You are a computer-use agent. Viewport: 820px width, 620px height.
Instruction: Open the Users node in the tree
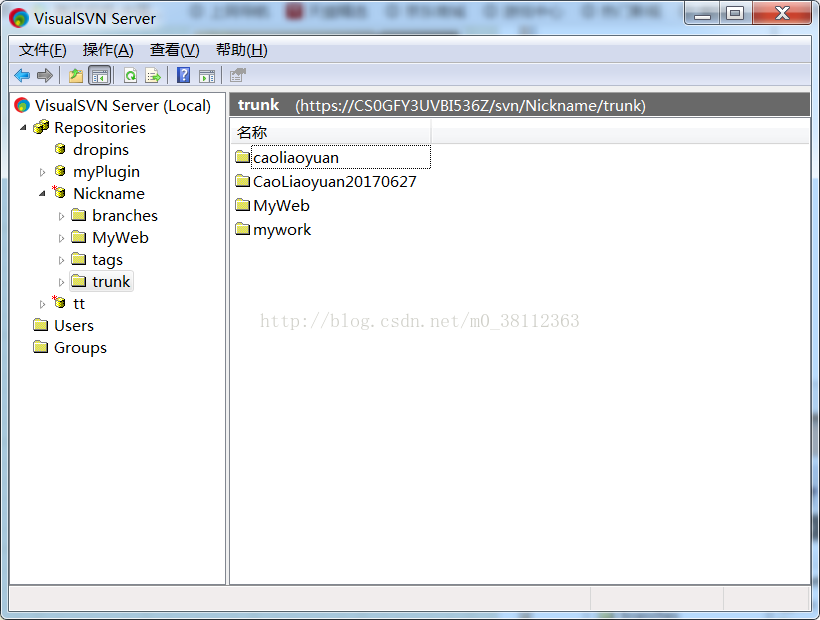(x=74, y=326)
